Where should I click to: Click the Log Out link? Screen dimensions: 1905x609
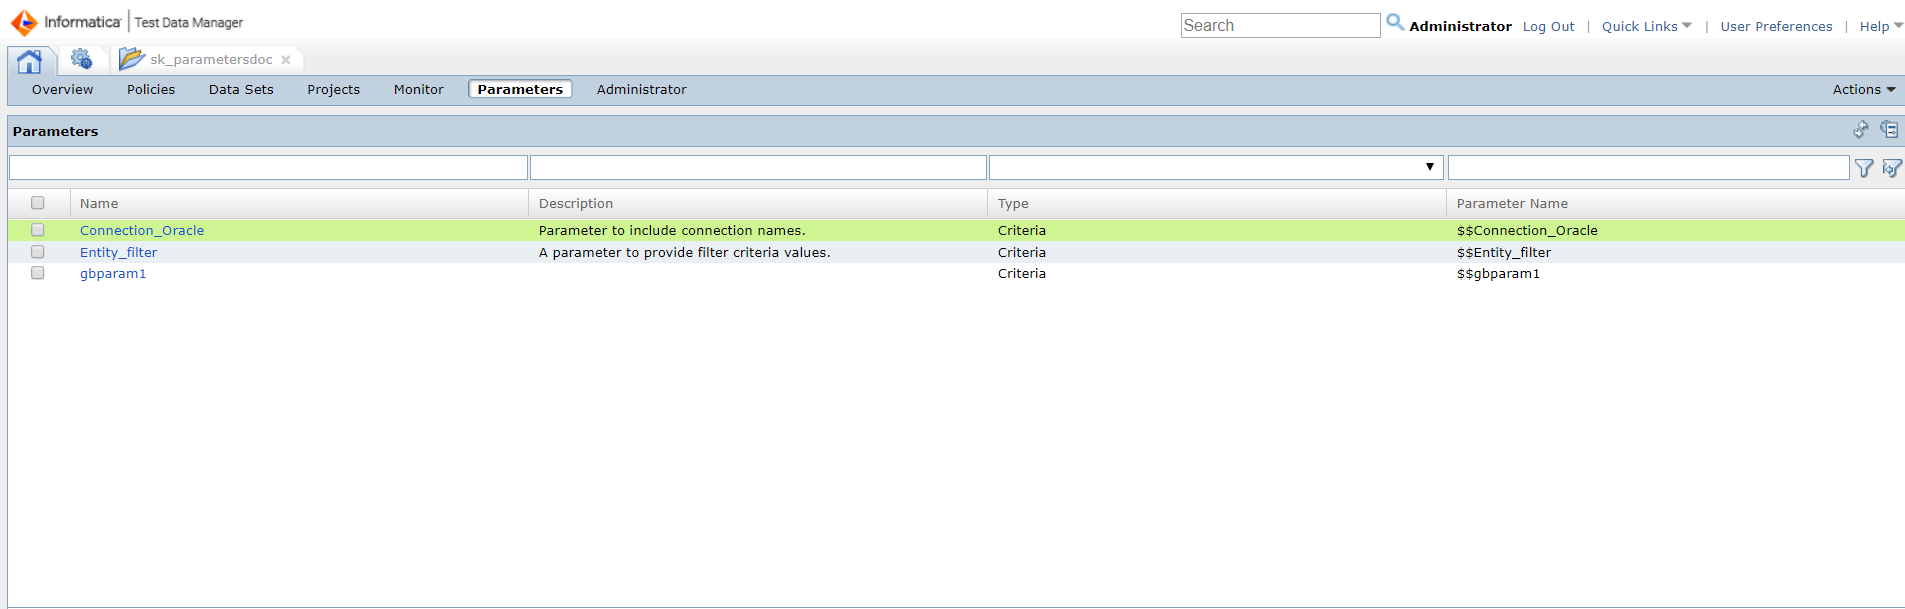[x=1549, y=27]
